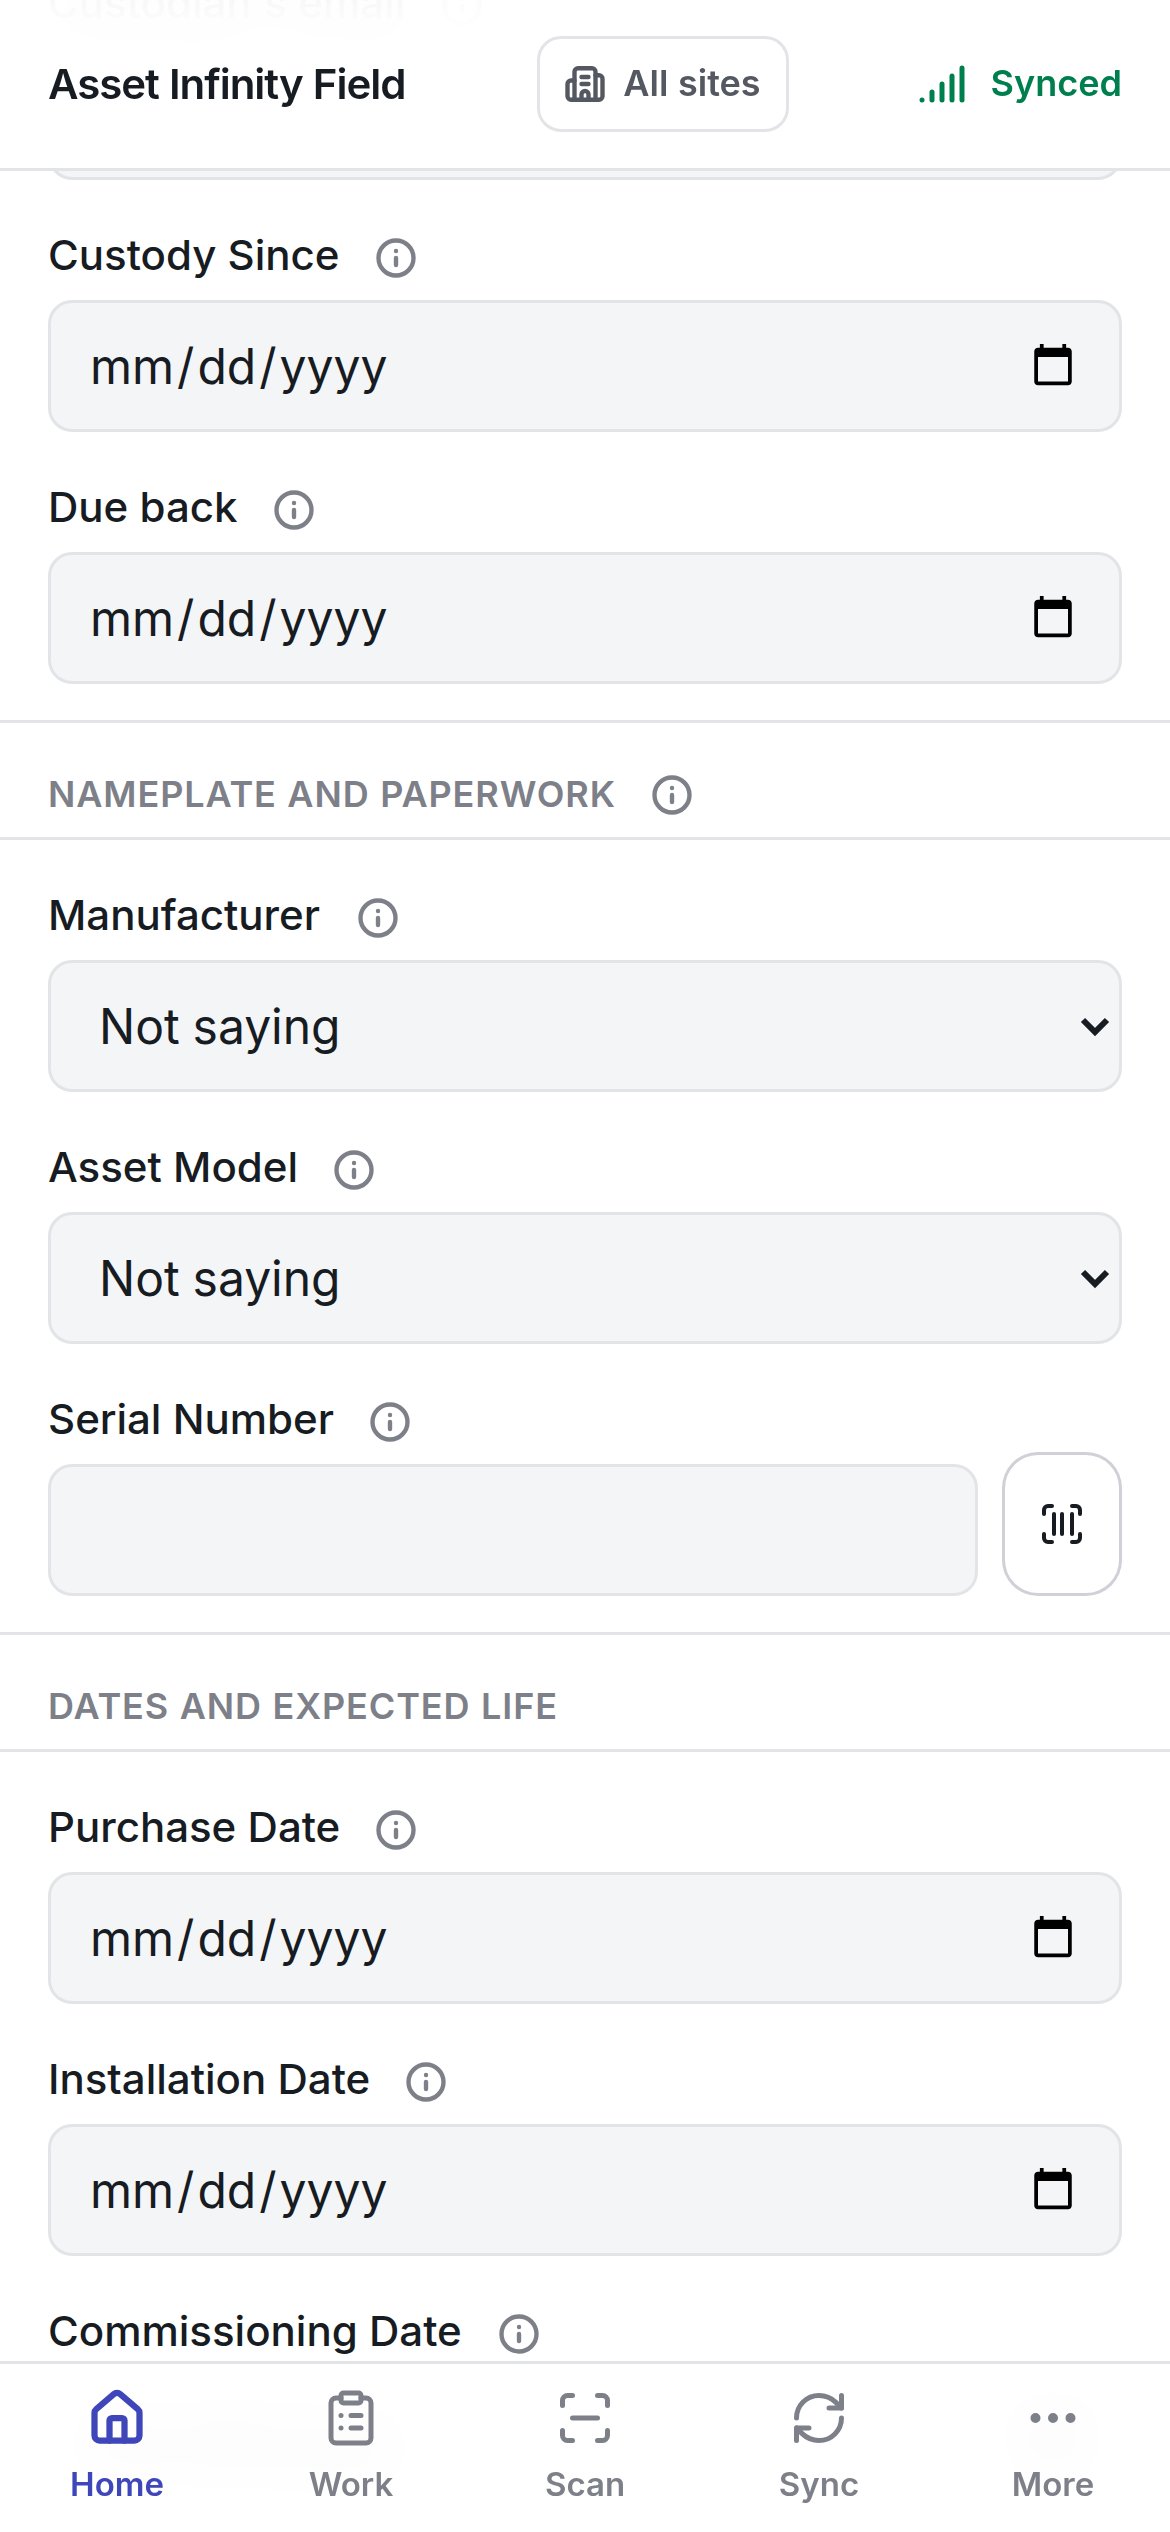The height and width of the screenshot is (2532, 1170).
Task: Focus the Purchase Date input
Action: tap(585, 1938)
